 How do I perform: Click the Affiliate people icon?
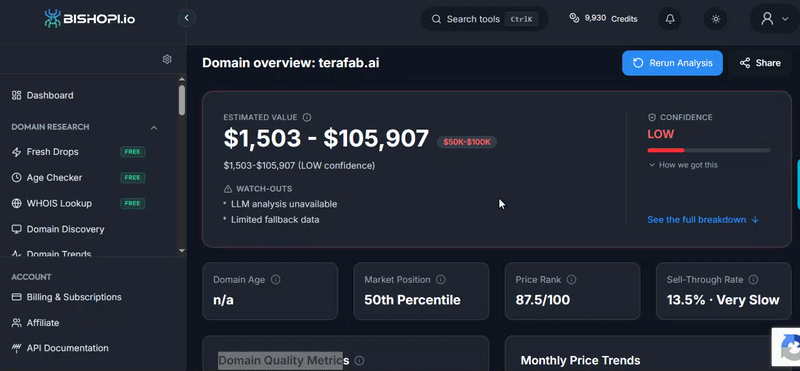click(x=16, y=323)
